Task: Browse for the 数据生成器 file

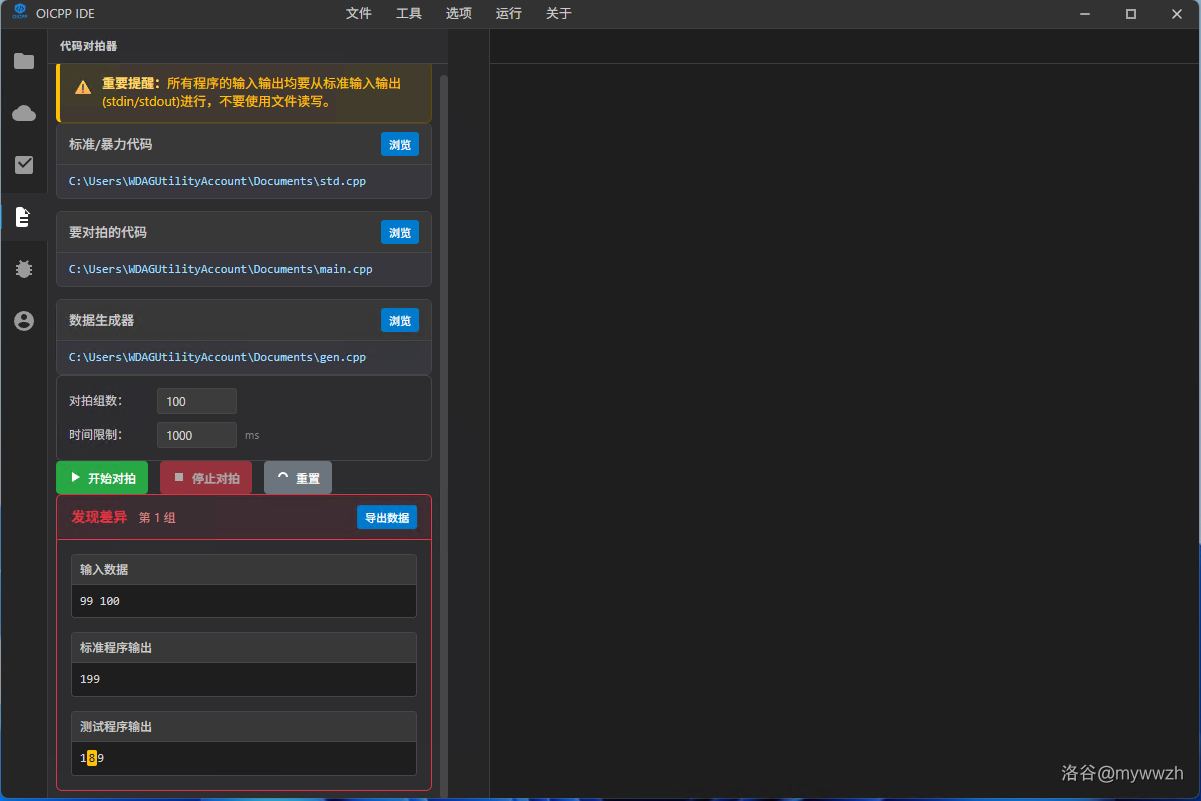Action: coord(400,321)
